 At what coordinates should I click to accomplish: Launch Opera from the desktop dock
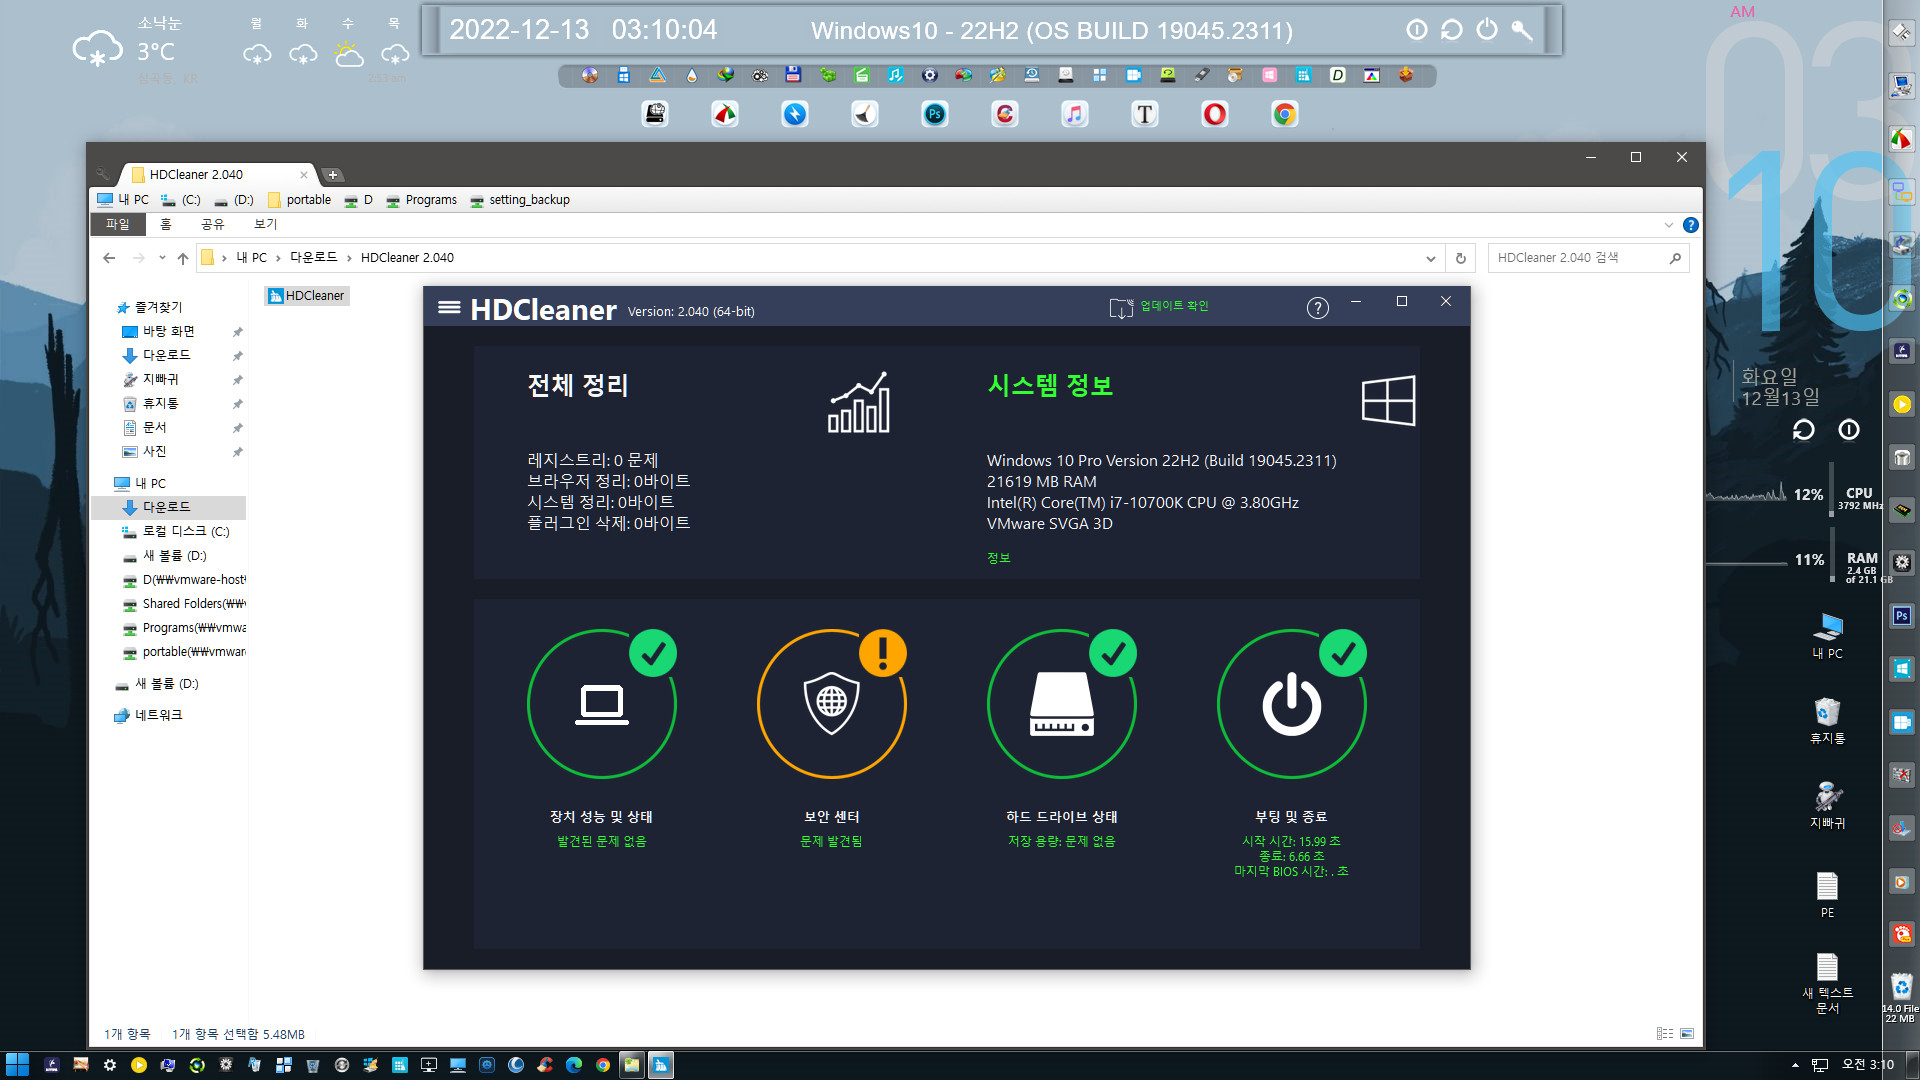tap(1215, 115)
